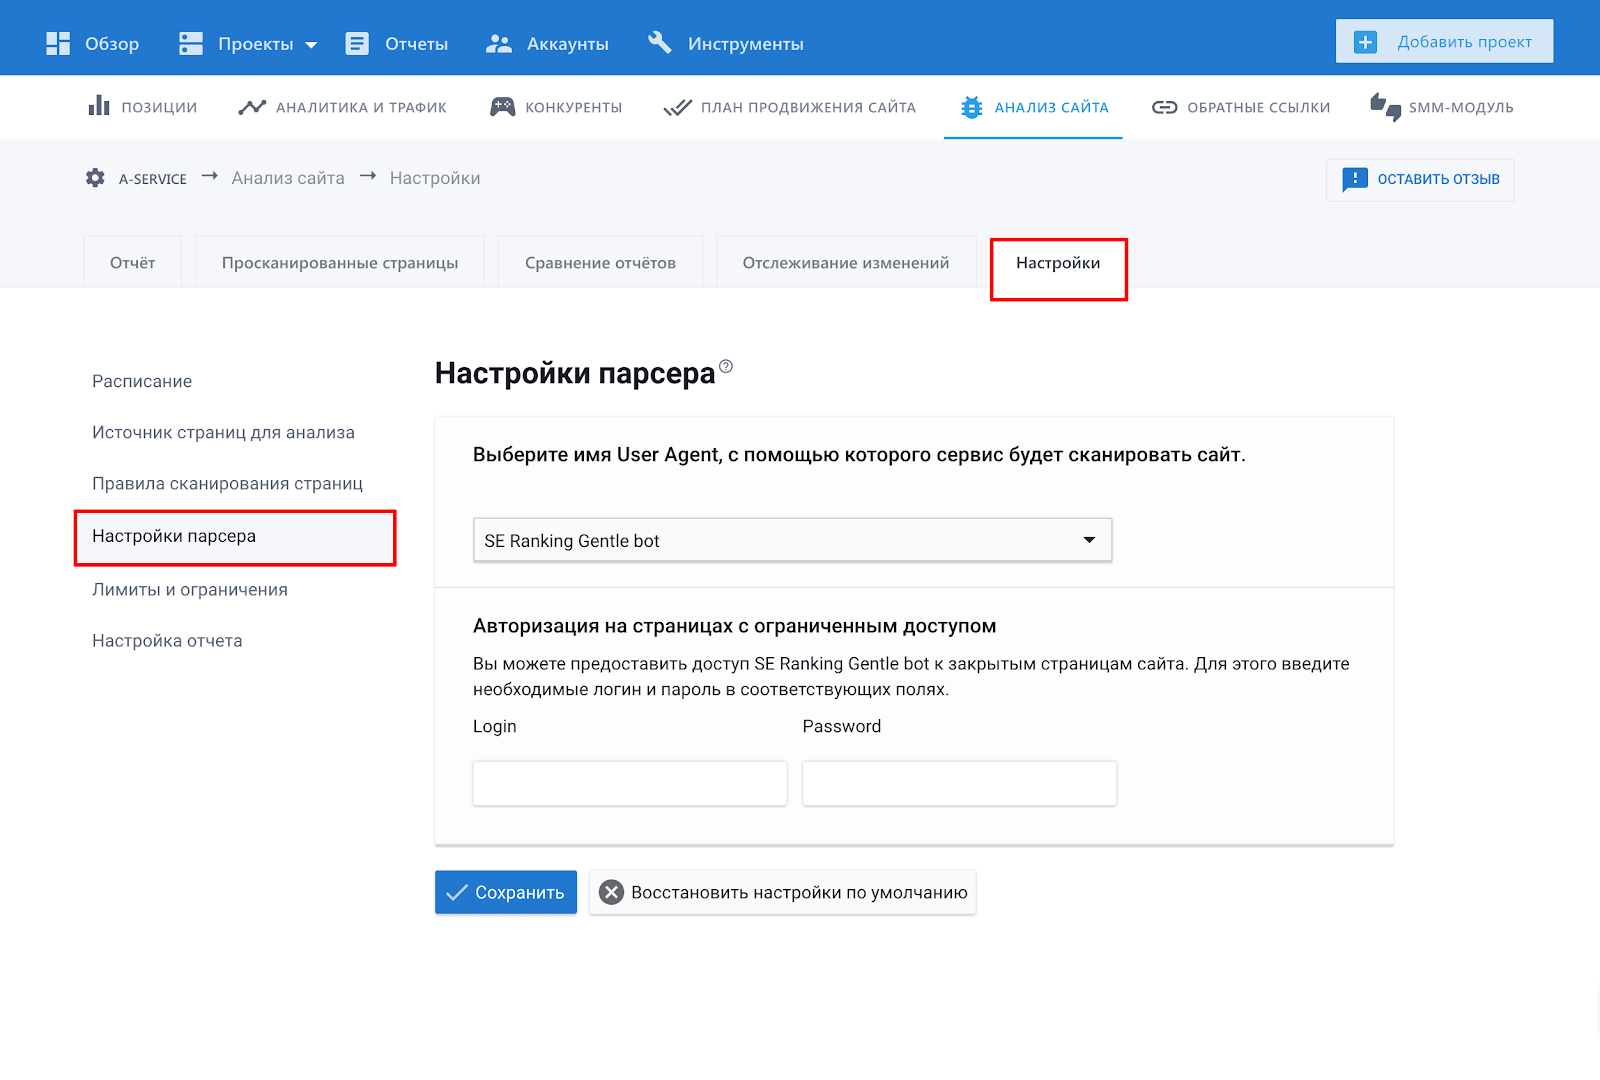Click Восстановить настройки по умолчанию
This screenshot has height=1080, width=1600.
pos(783,892)
